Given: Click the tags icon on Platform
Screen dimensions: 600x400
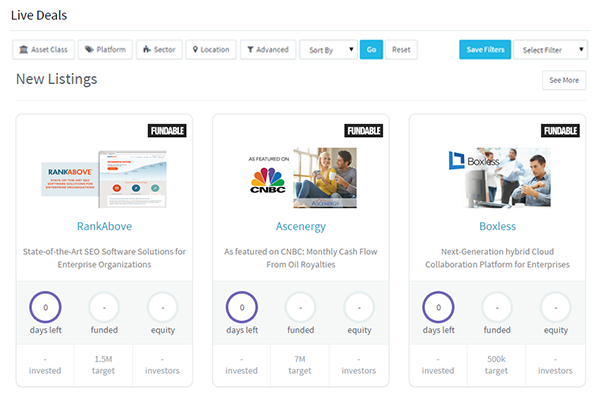Looking at the screenshot, I should [89, 49].
